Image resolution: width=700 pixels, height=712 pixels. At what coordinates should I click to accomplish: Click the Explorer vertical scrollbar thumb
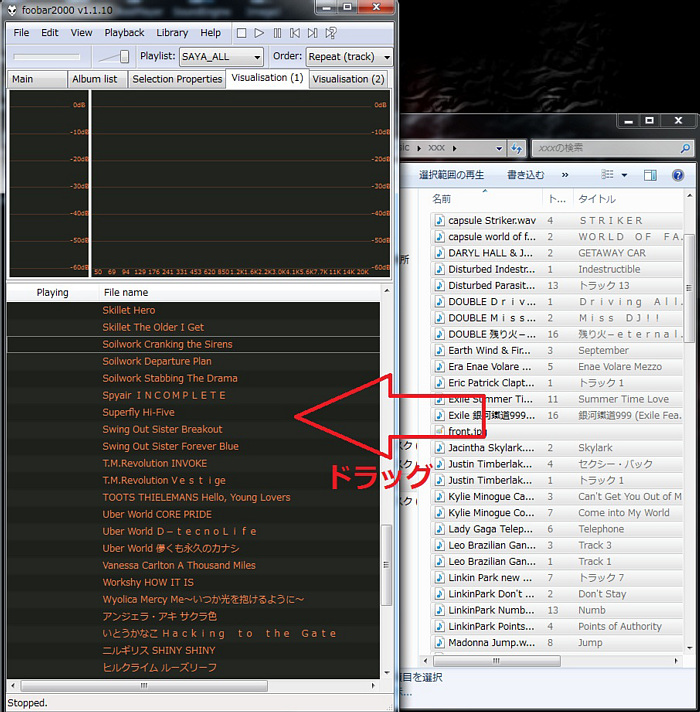click(x=689, y=288)
